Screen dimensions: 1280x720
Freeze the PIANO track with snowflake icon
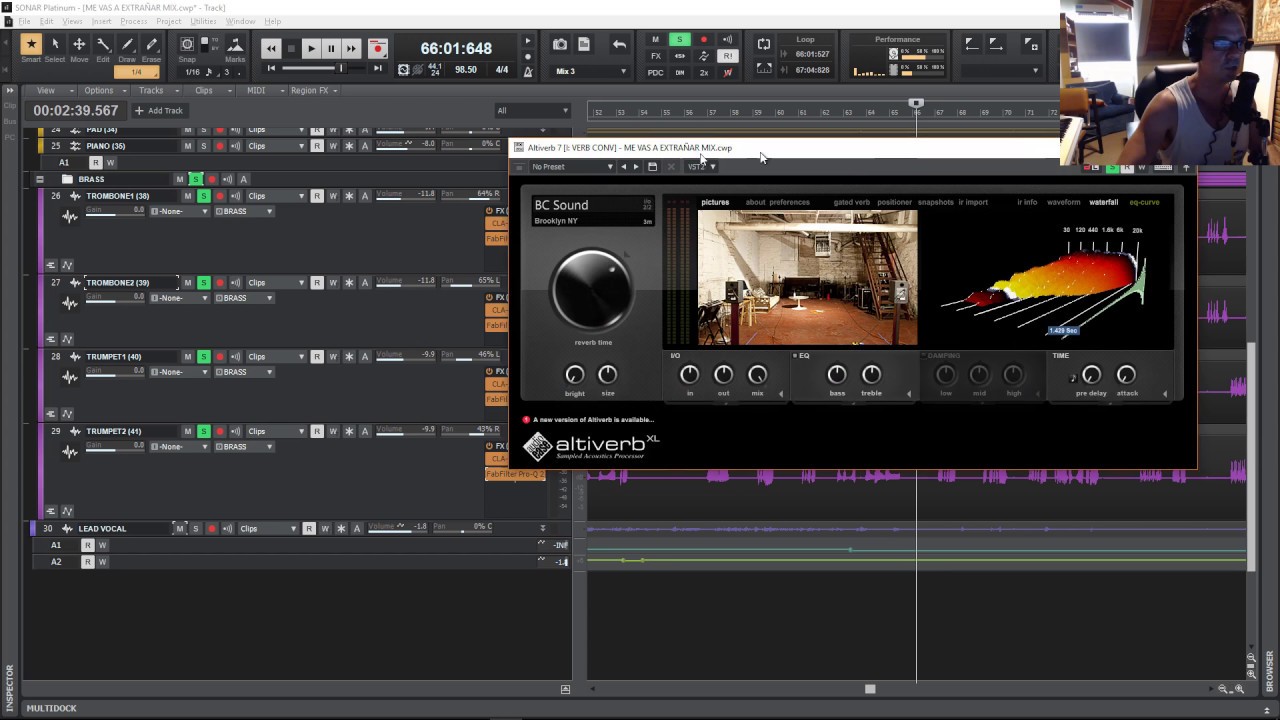[x=349, y=146]
